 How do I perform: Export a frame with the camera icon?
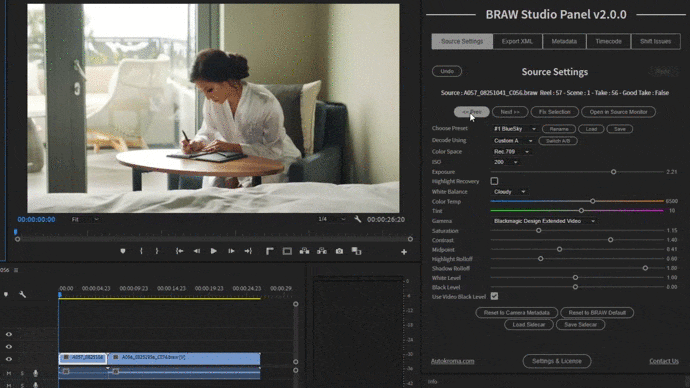click(339, 251)
